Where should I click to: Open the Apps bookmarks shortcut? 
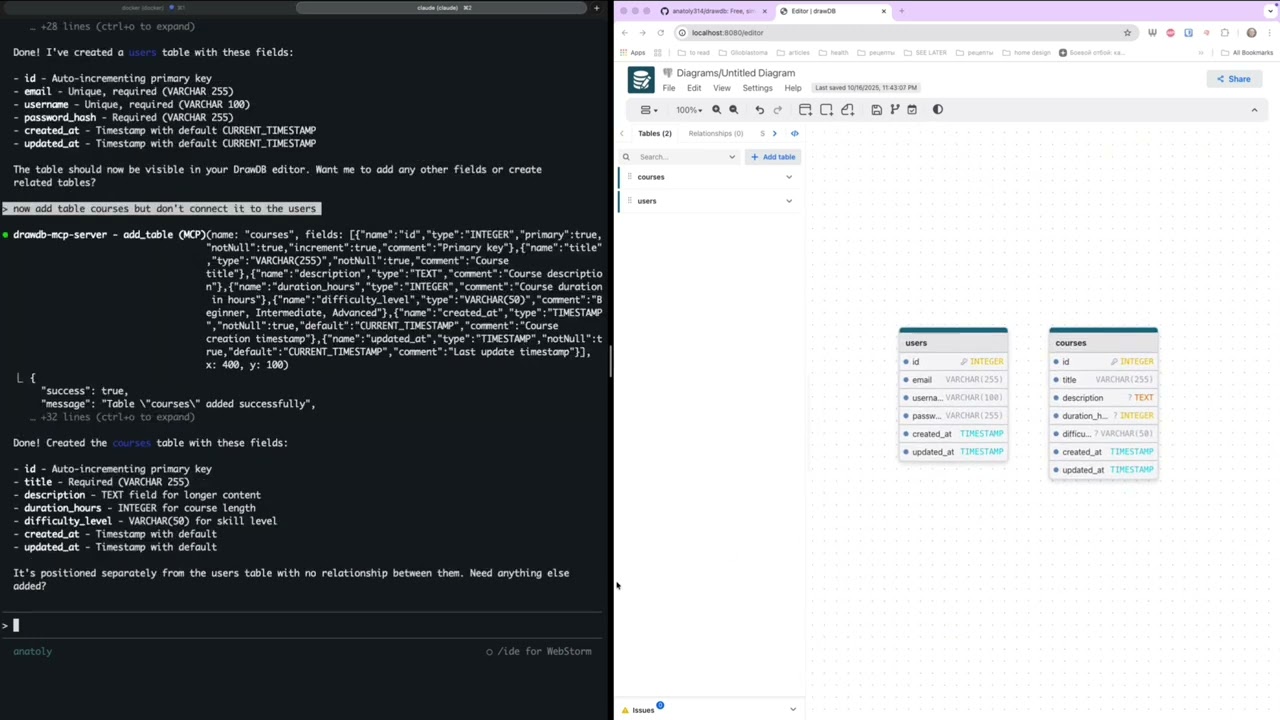pos(633,52)
